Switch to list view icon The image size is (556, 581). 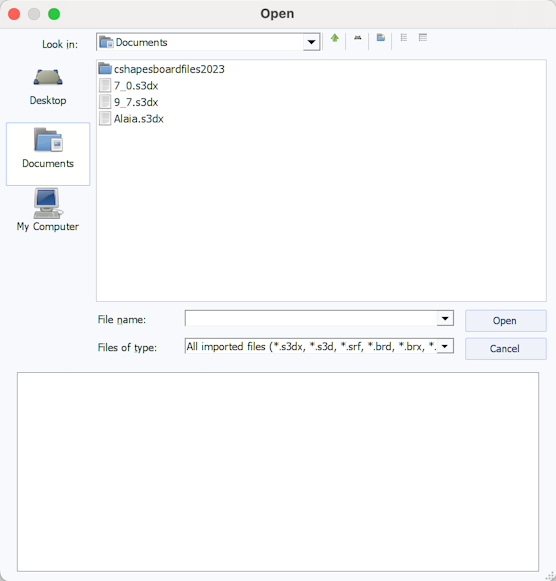pyautogui.click(x=404, y=37)
